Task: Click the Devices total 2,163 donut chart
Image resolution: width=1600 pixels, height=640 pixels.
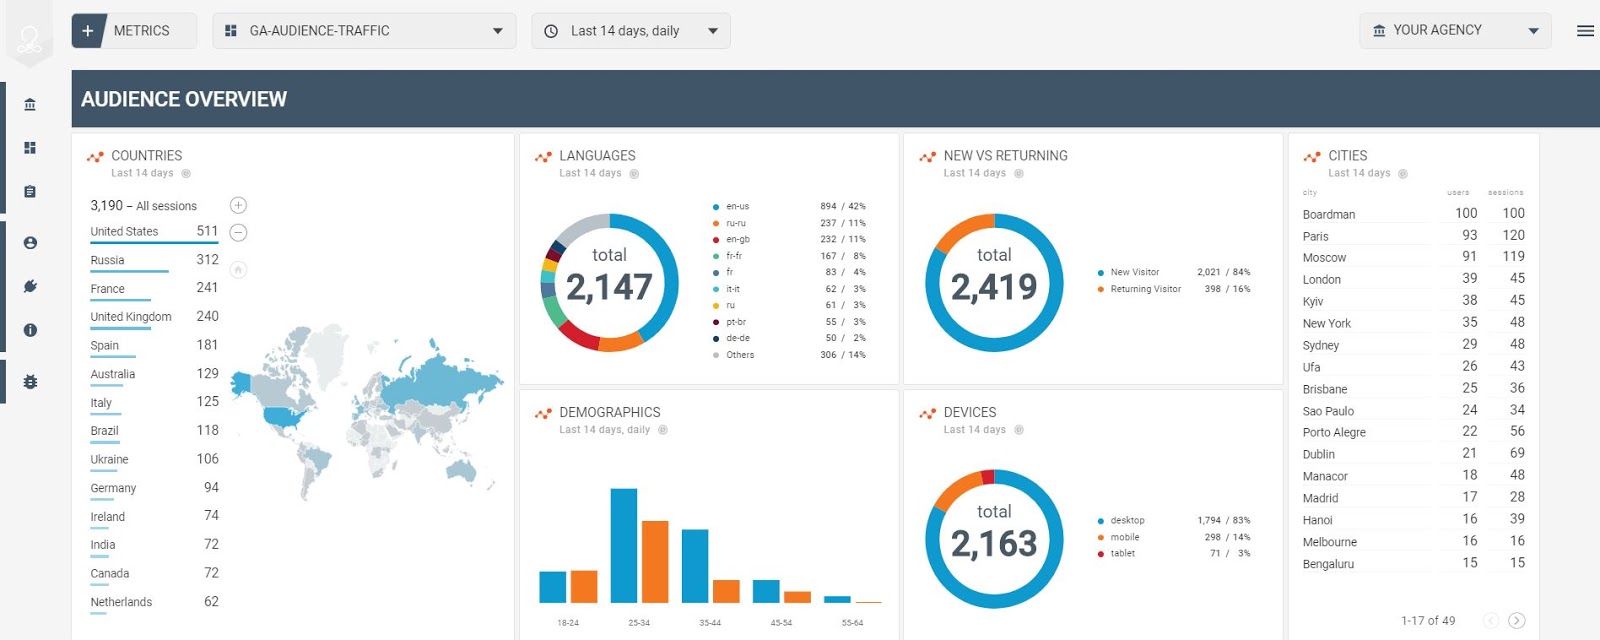Action: click(x=994, y=539)
